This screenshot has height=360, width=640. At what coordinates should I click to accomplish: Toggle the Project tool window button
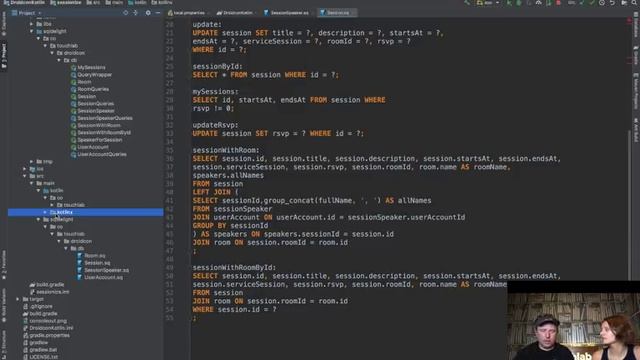point(4,56)
